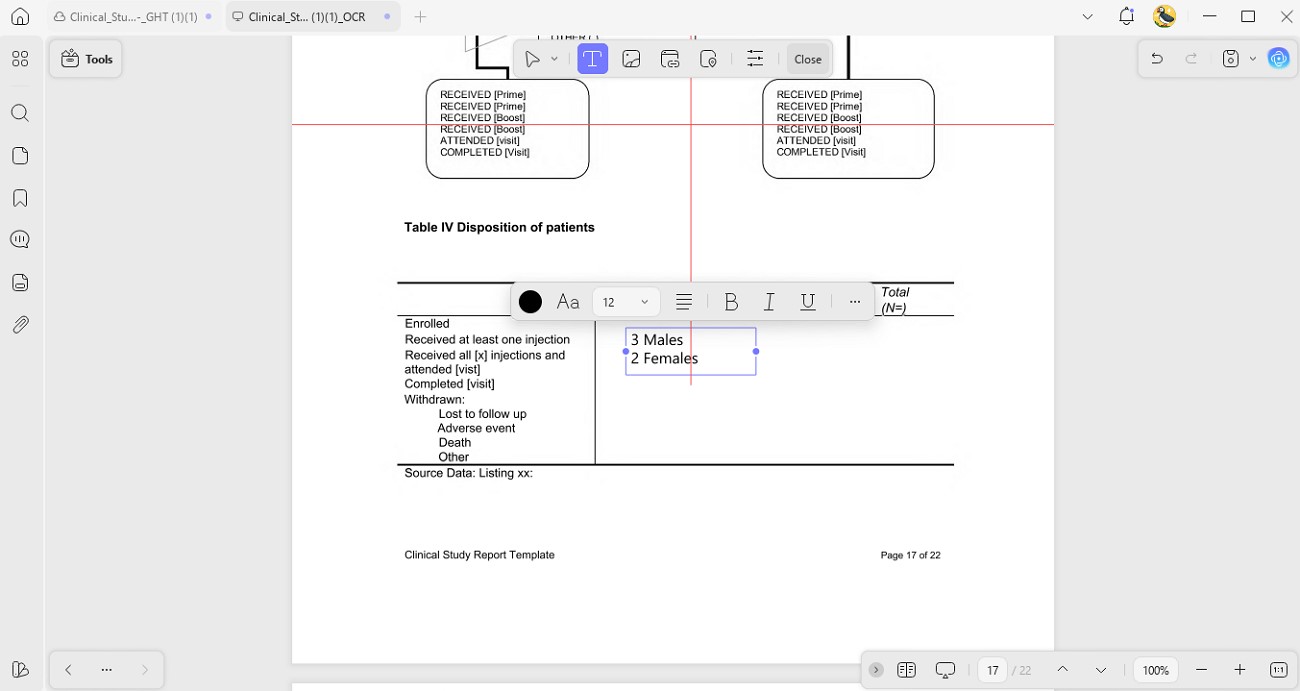Close the edit toolbar with Close button
This screenshot has width=1300, height=691.
coord(808,59)
